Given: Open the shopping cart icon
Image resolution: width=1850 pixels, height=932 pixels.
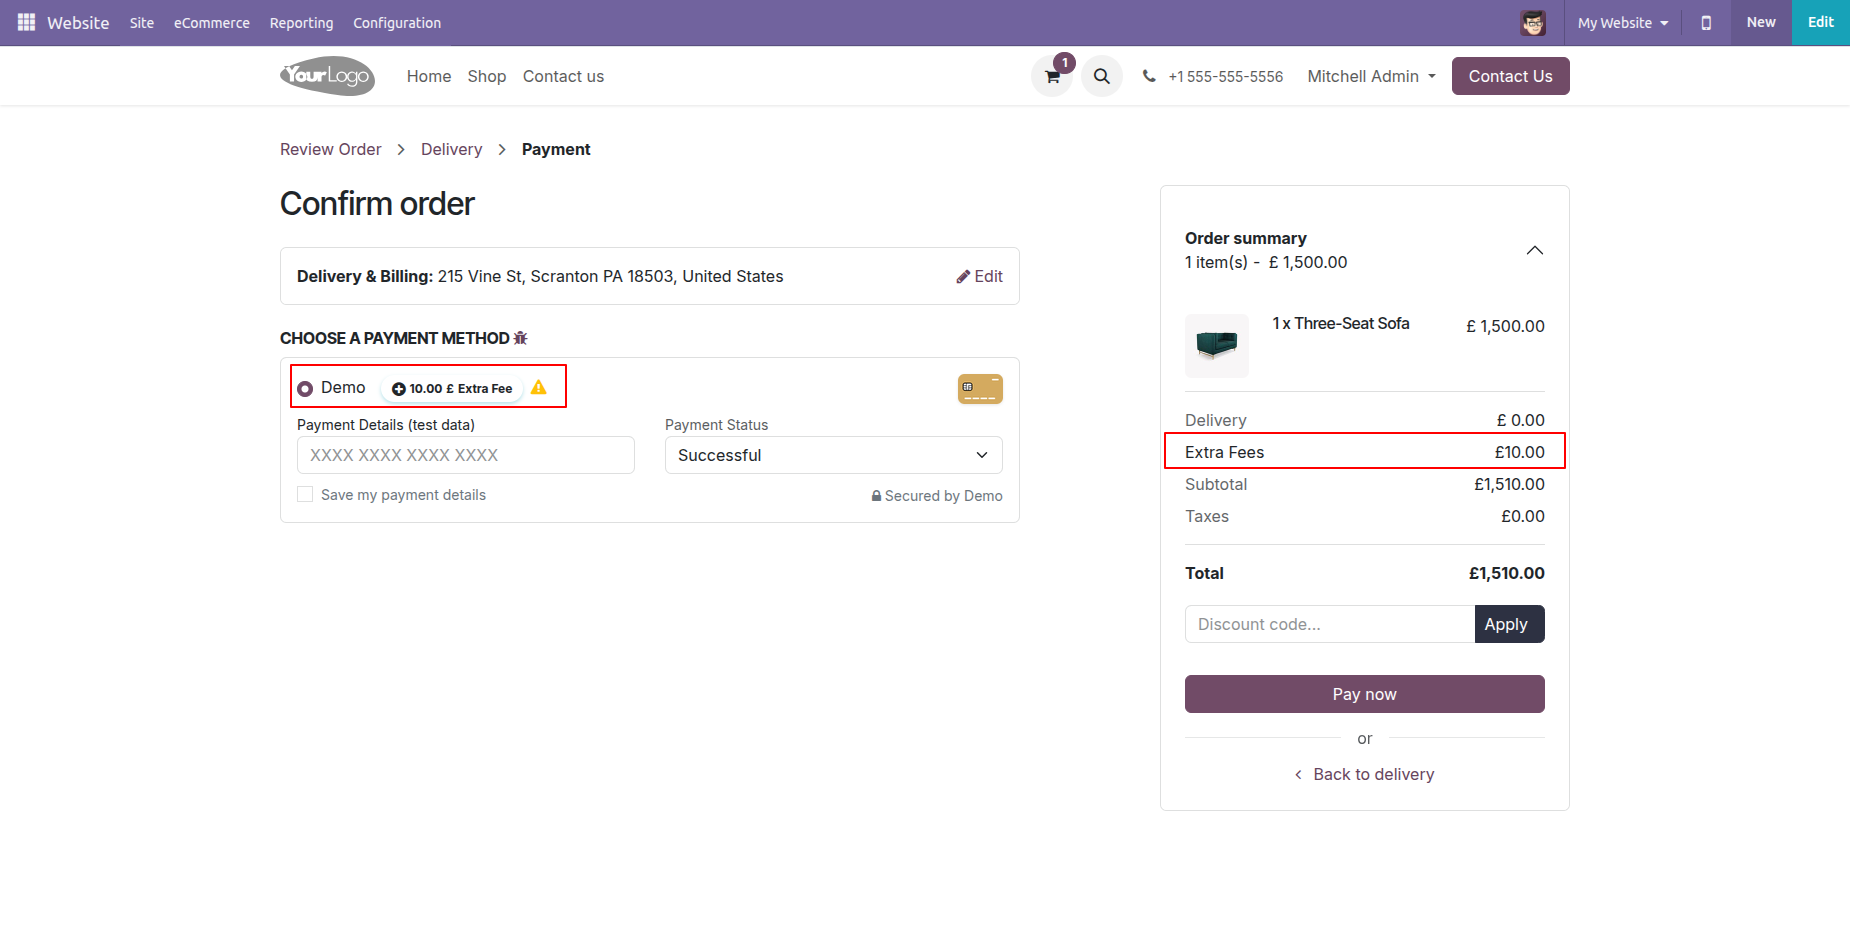Looking at the screenshot, I should tap(1052, 76).
